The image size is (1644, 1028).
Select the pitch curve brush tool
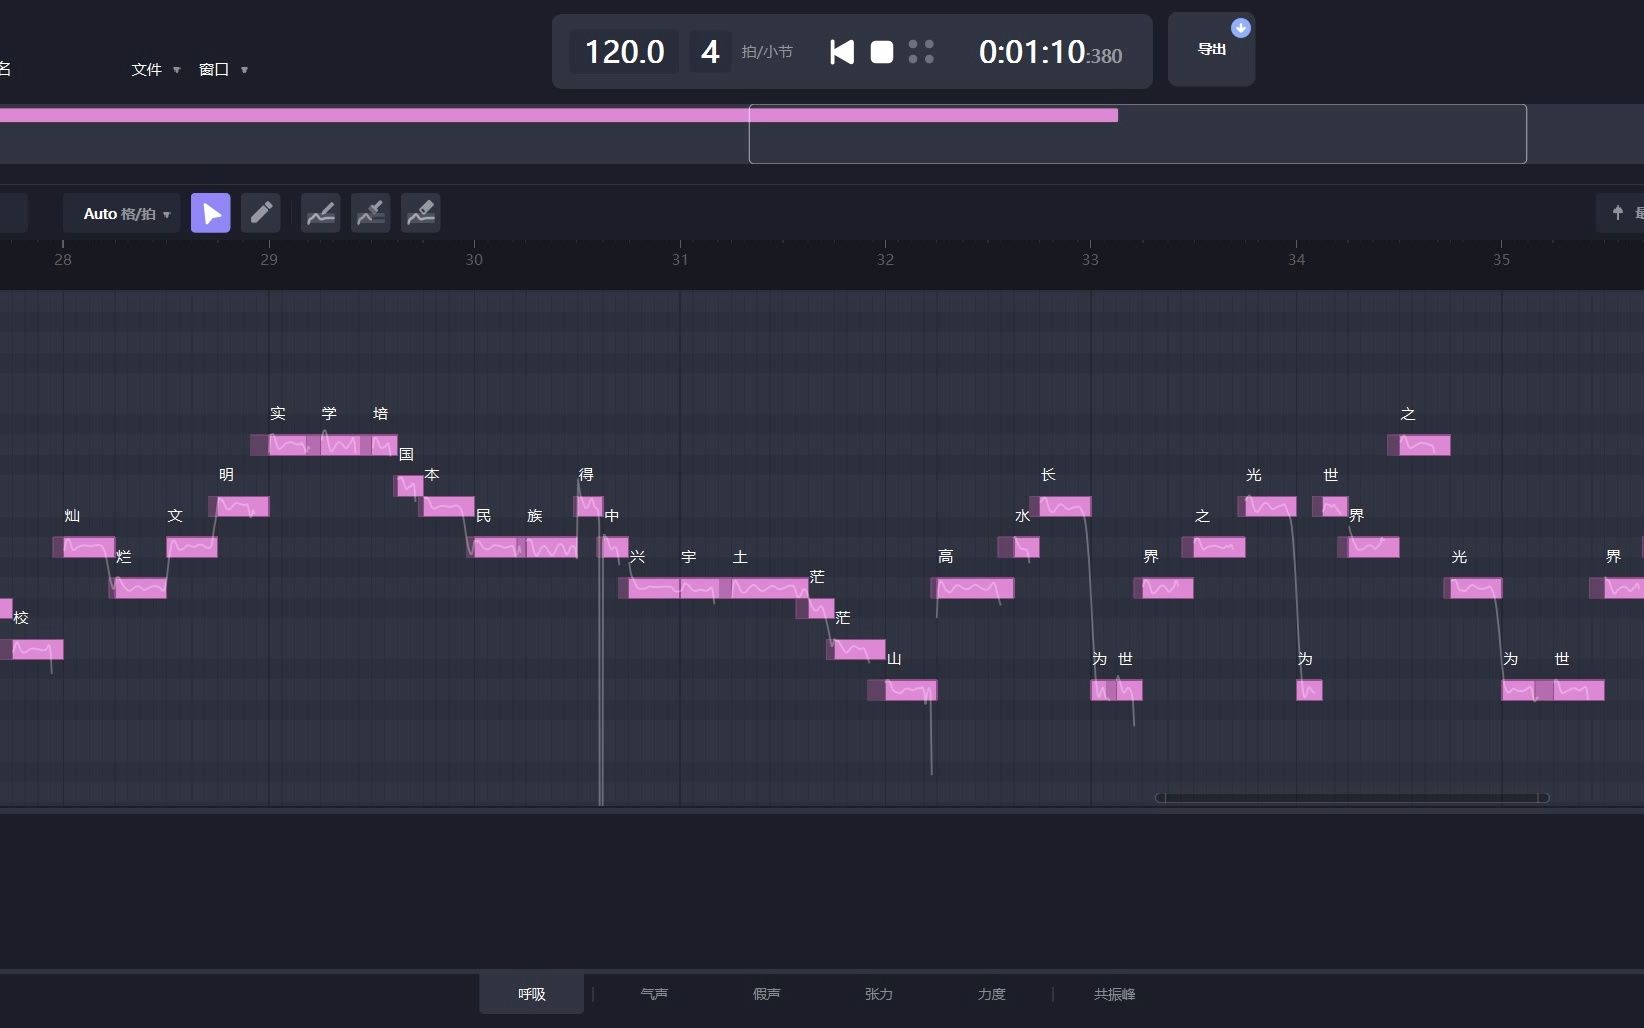pyautogui.click(x=371, y=213)
